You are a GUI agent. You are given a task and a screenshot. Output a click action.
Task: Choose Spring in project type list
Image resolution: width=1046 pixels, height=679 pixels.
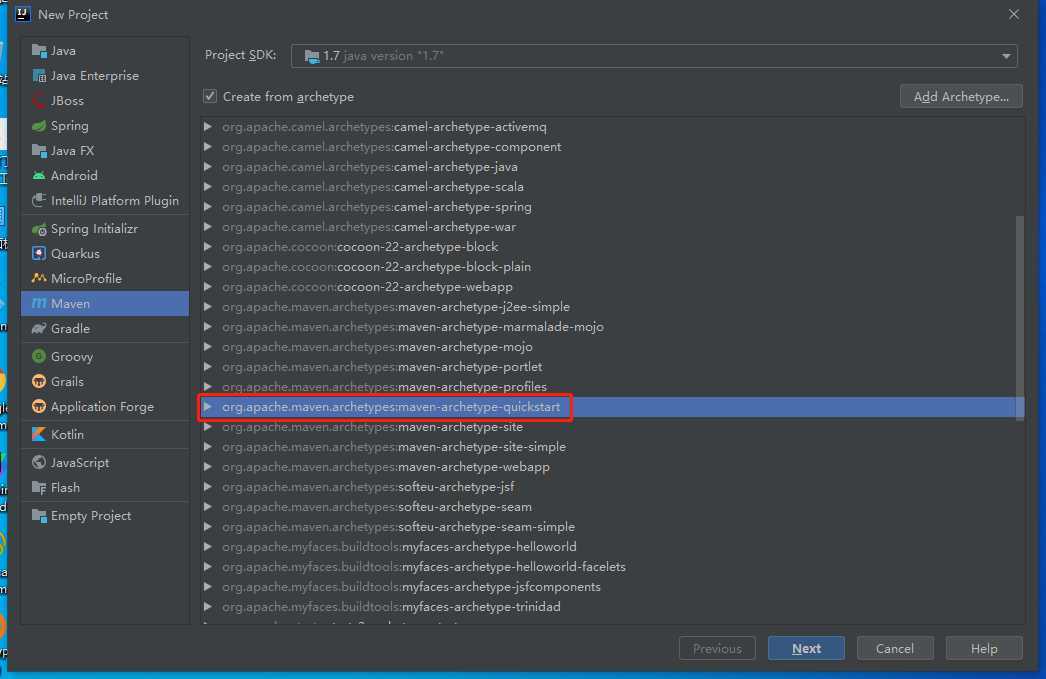pos(105,126)
